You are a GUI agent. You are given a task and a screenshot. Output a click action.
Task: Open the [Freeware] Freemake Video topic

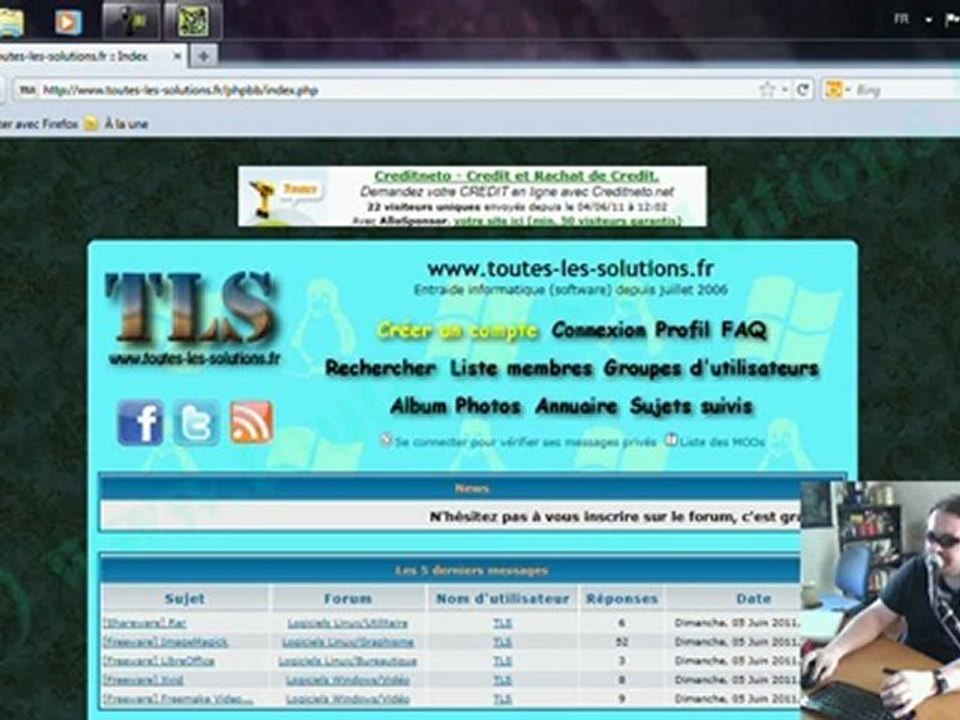(x=178, y=699)
